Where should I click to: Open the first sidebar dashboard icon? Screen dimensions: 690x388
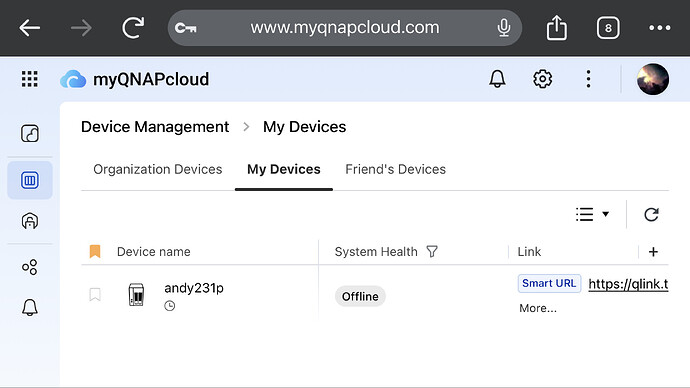(x=30, y=133)
